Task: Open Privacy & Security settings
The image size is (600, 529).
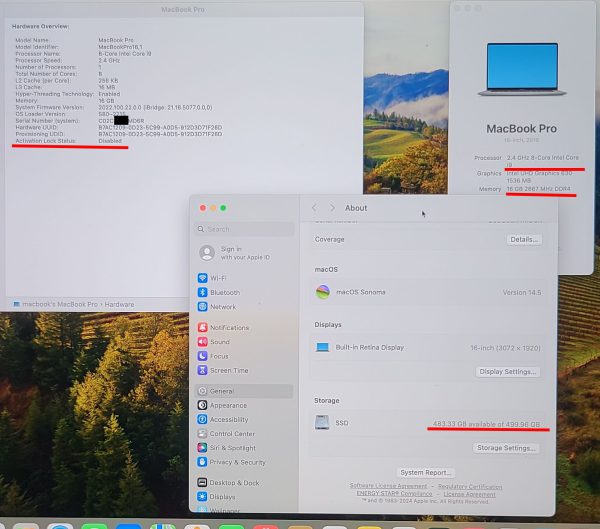Action: coord(237,462)
